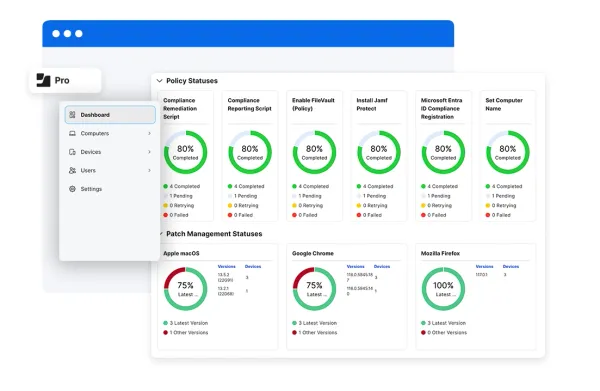
Task: Click Set Computer Name 80% completed ring
Action: coord(508,152)
